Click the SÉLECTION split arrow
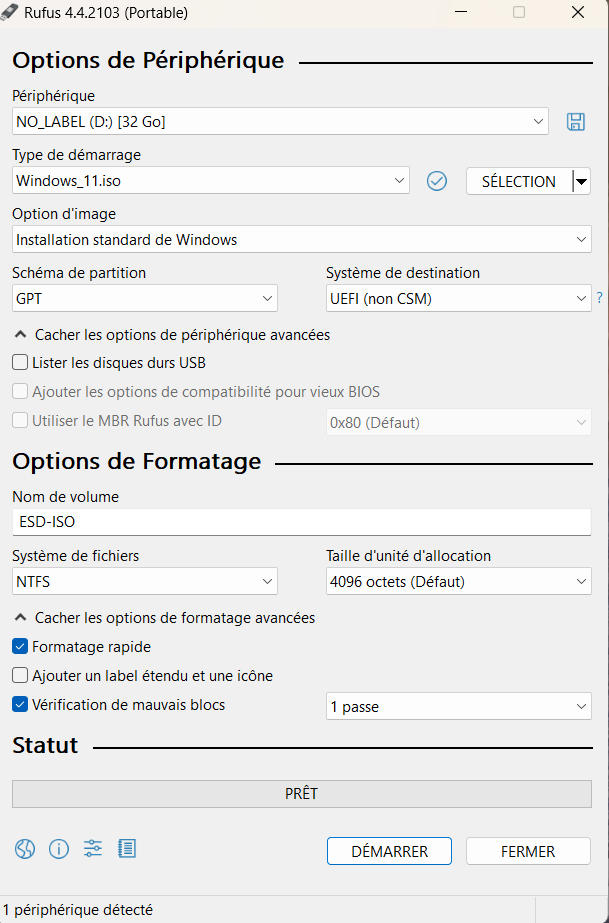609x923 pixels. point(581,181)
